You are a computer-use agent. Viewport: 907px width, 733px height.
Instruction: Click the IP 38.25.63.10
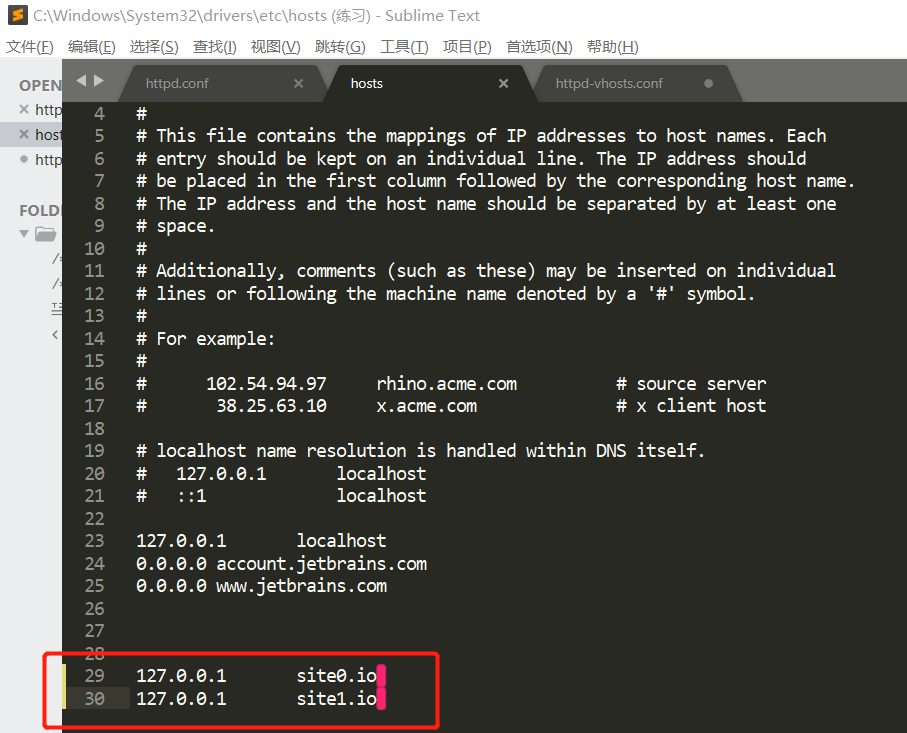click(x=271, y=406)
